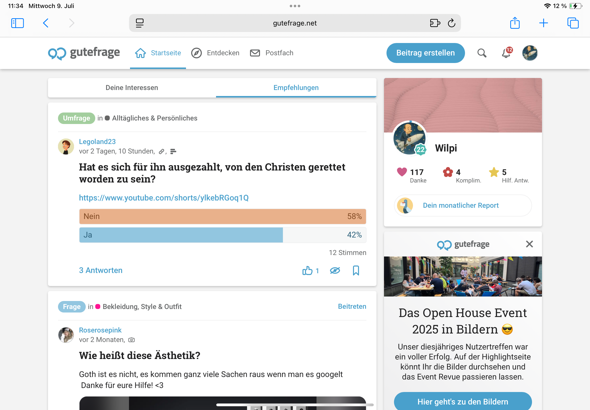Click the heart Danke counter
Viewport: 590px width, 410px height.
tap(412, 175)
